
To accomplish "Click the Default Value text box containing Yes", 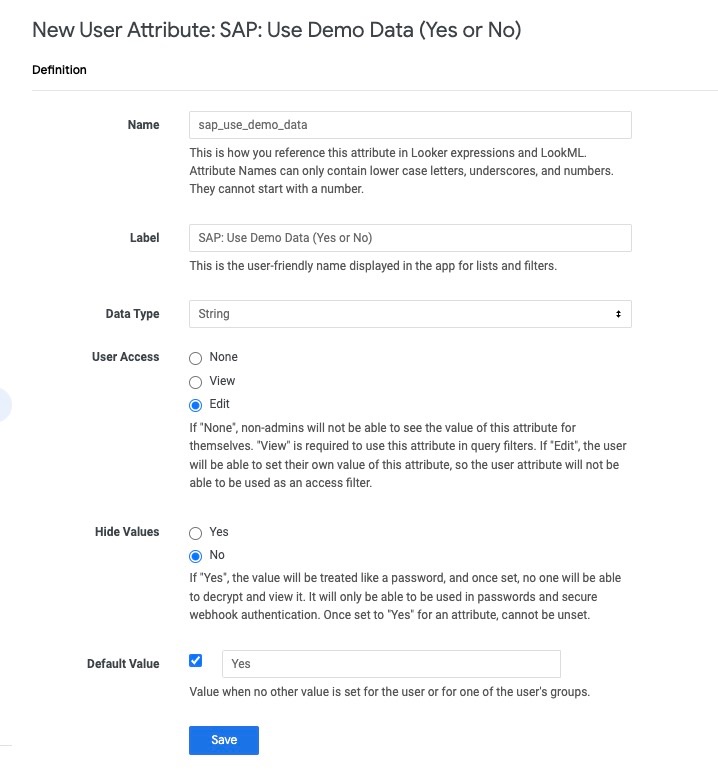I will click(391, 664).
